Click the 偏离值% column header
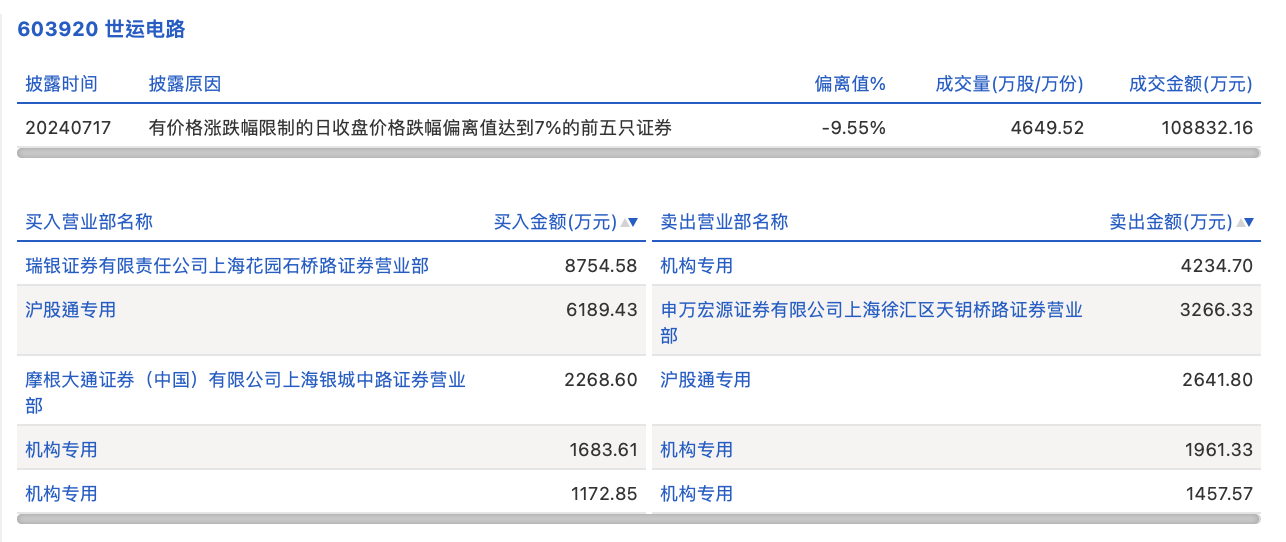 tap(850, 84)
